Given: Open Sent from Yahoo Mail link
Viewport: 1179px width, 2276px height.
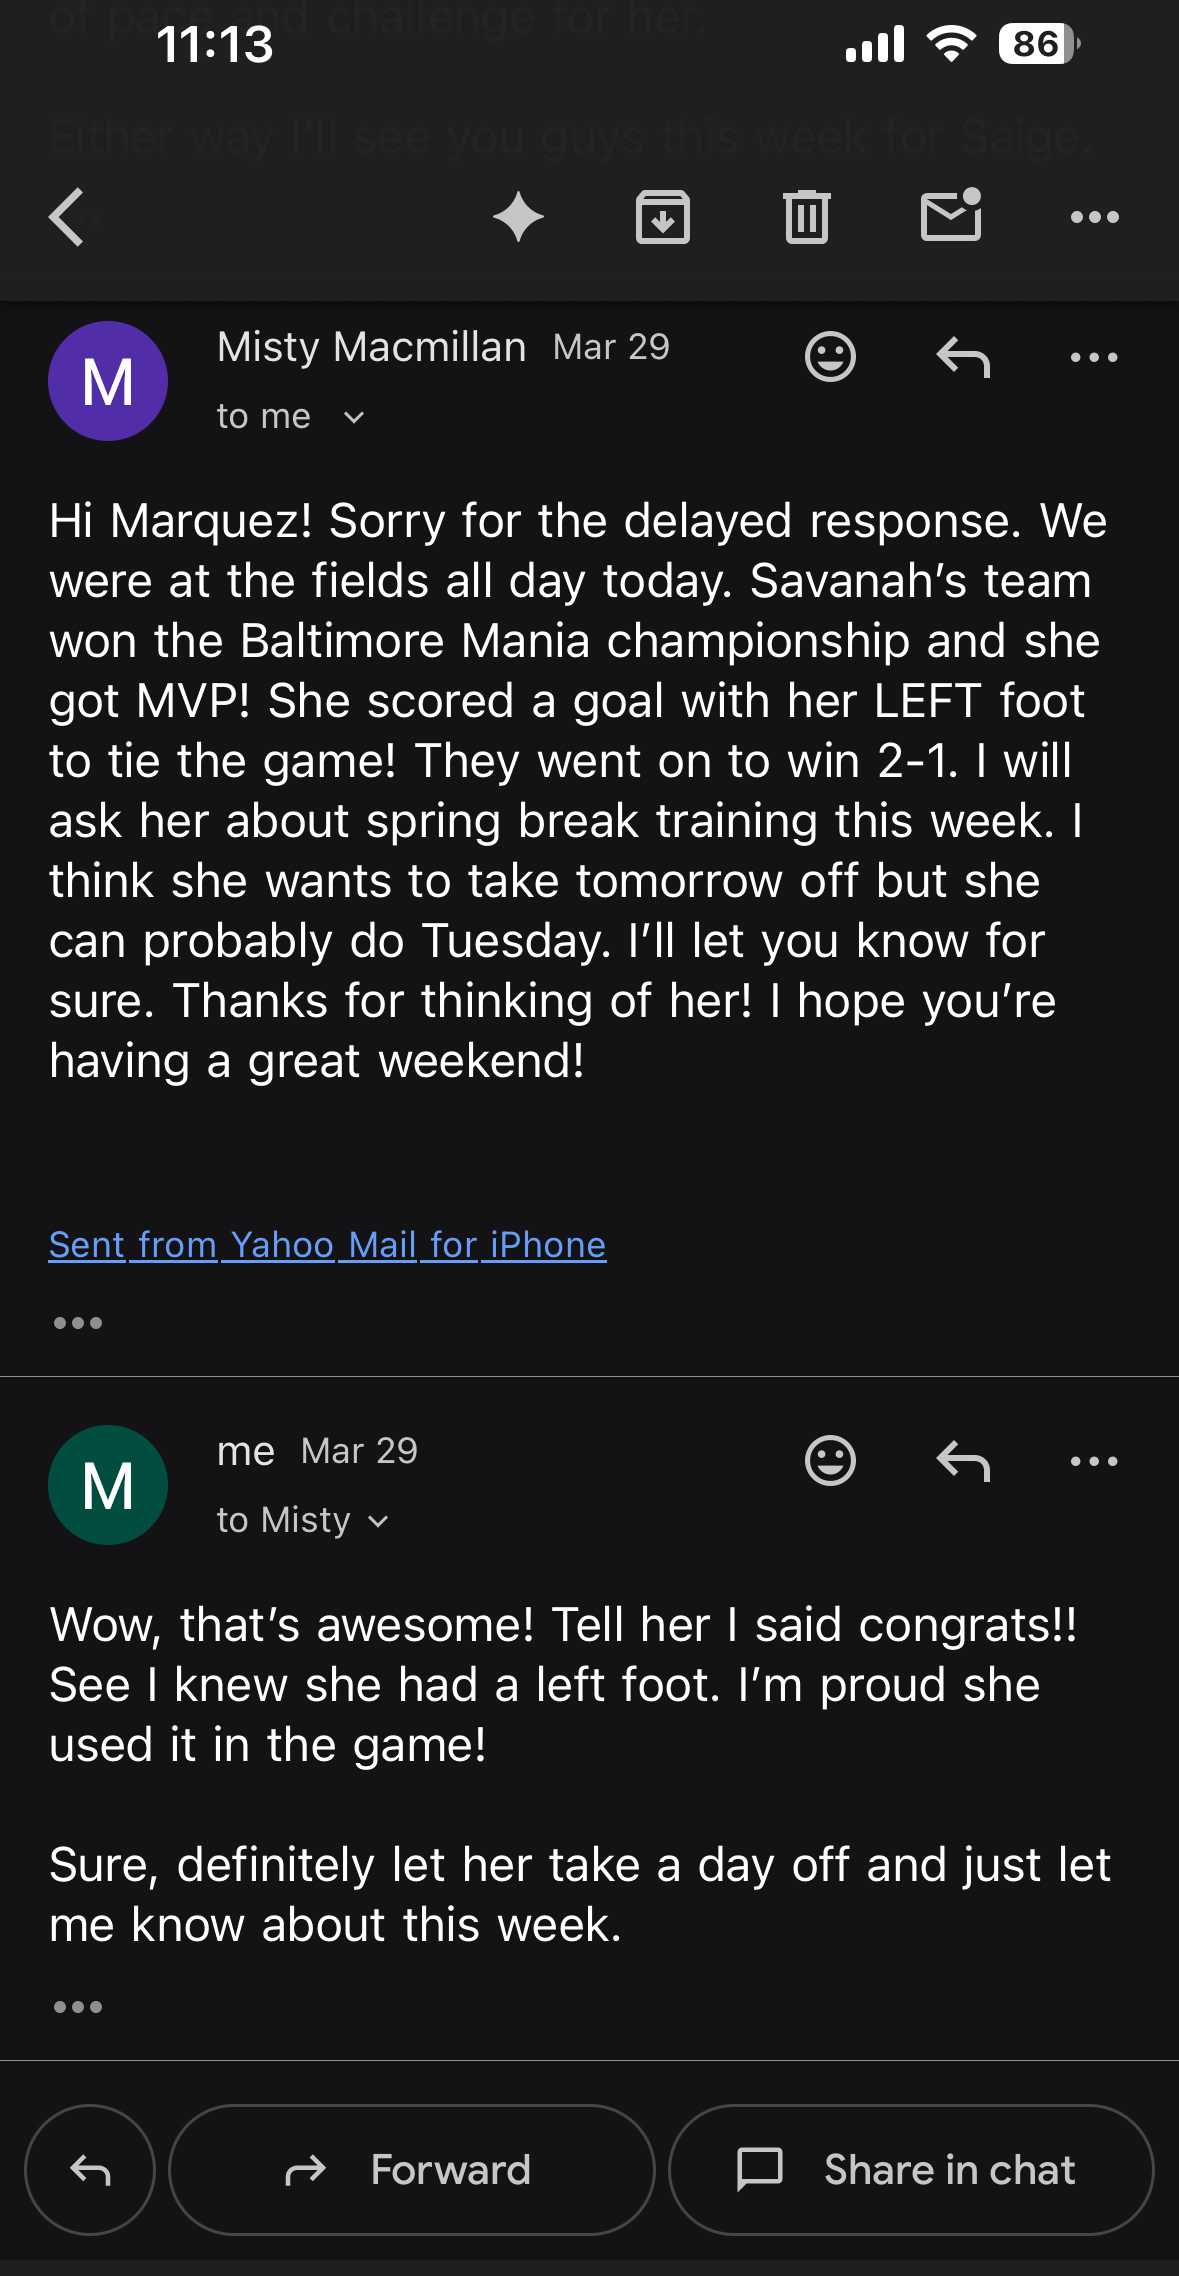Looking at the screenshot, I should [327, 1245].
